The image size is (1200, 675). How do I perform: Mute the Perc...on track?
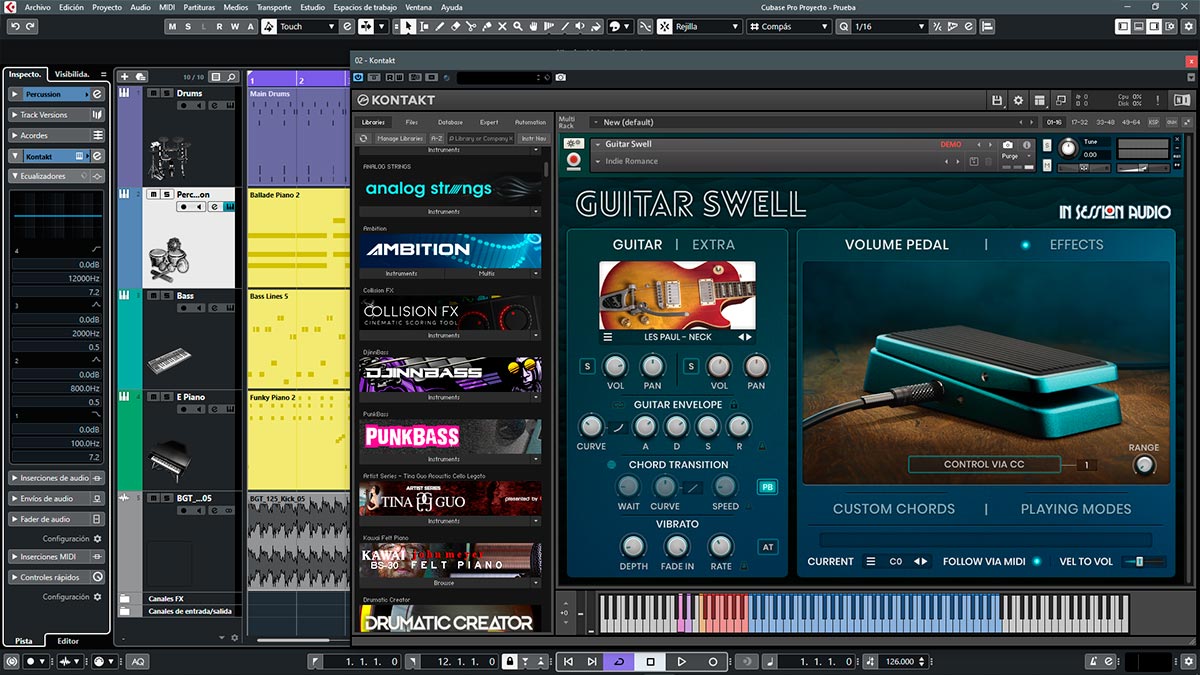pos(153,194)
